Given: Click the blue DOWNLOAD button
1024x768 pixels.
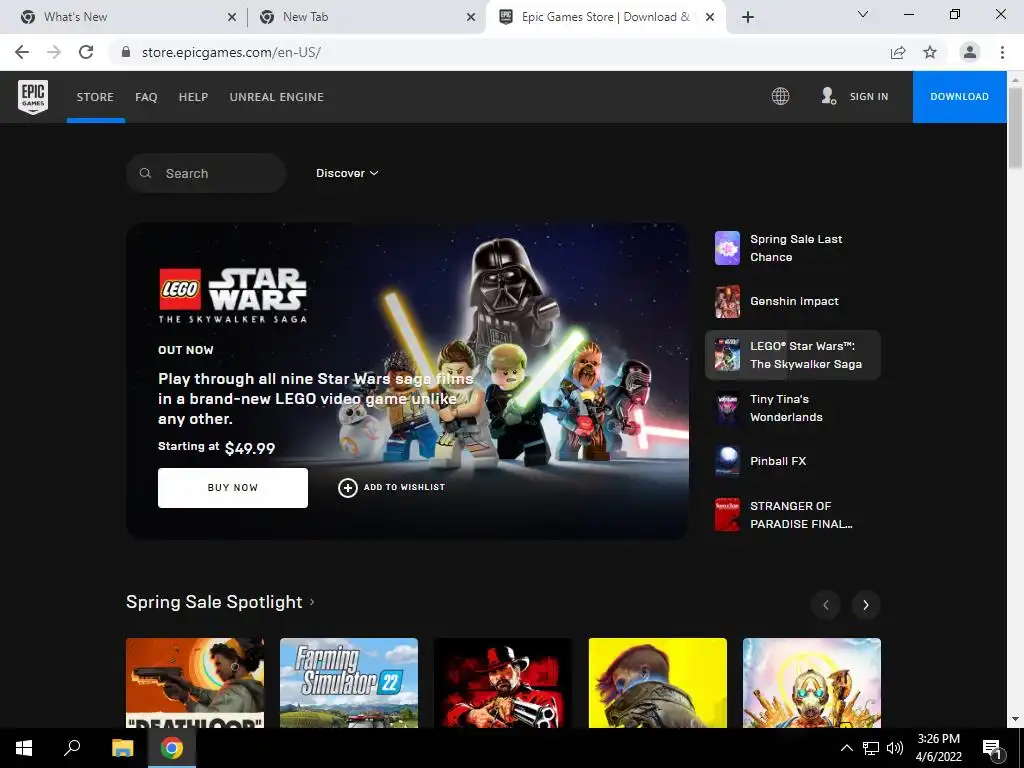Looking at the screenshot, I should coord(959,97).
